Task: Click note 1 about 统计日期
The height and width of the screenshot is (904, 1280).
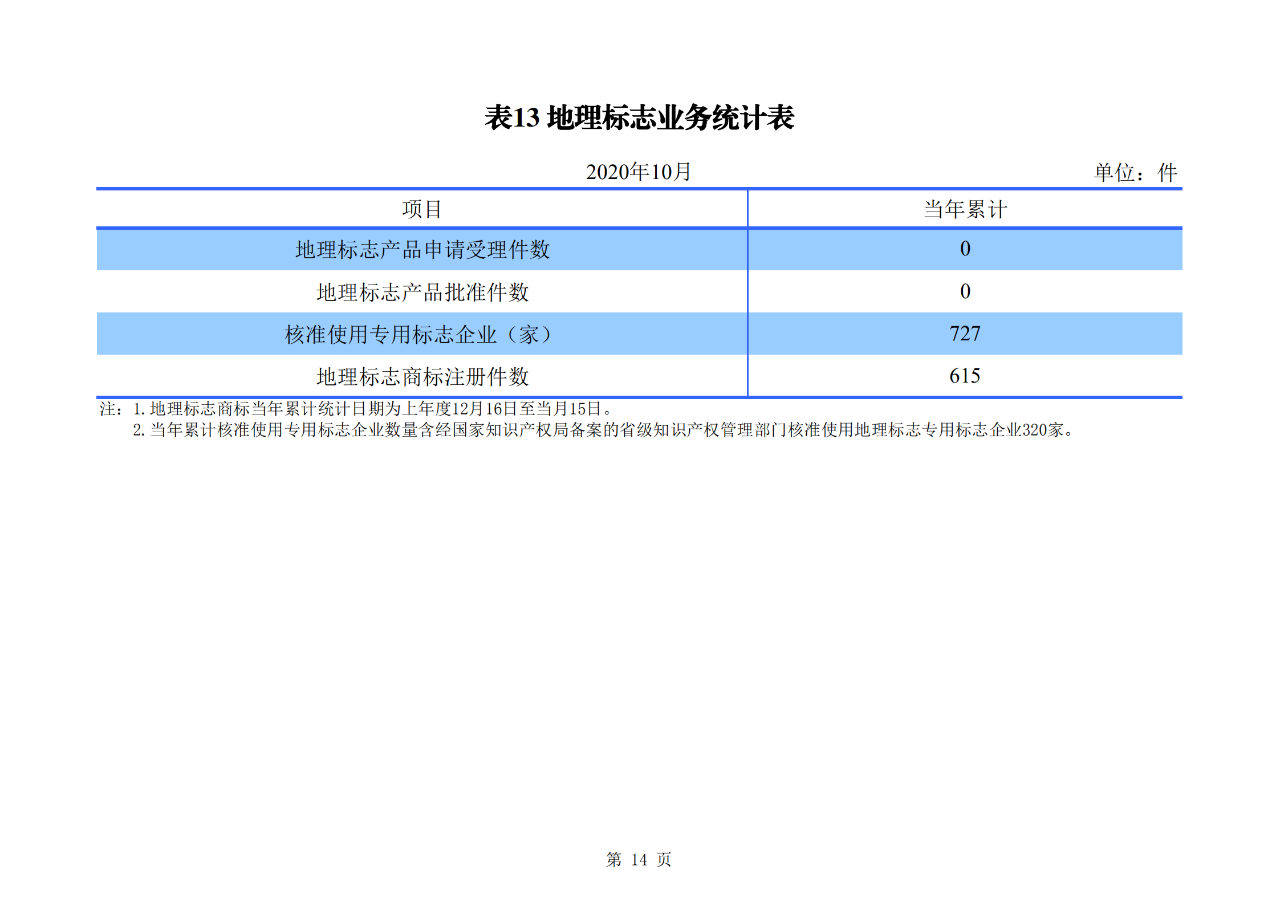Action: [372, 409]
